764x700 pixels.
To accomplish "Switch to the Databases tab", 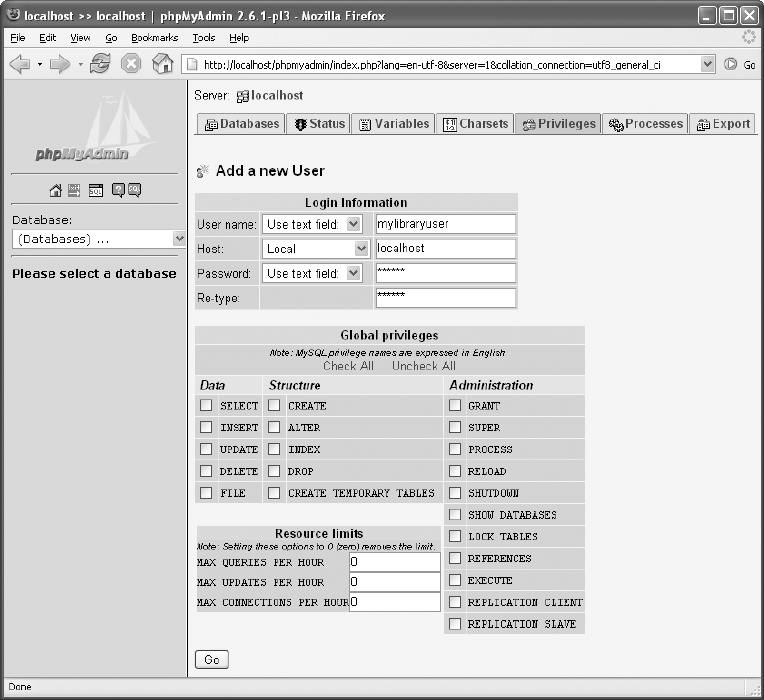I will click(x=242, y=124).
